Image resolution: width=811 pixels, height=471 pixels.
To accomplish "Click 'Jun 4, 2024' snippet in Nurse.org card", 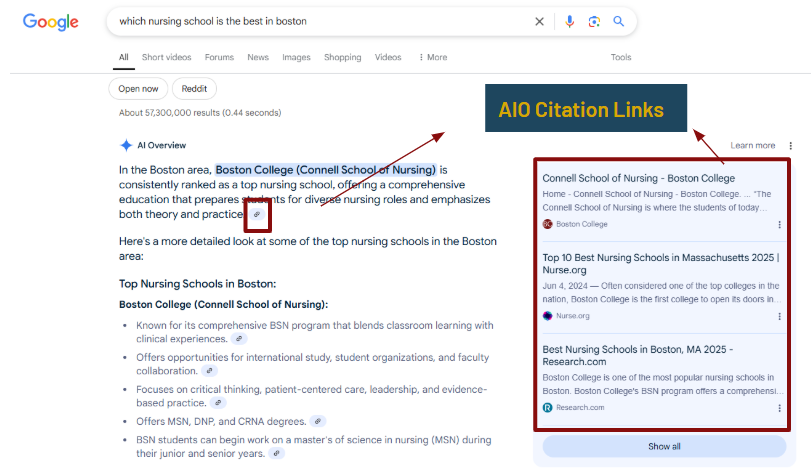I will pyautogui.click(x=565, y=286).
